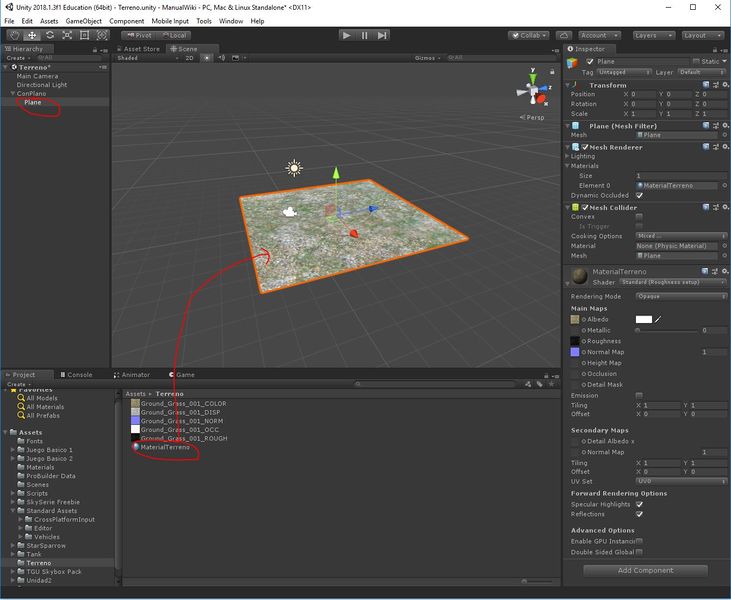Select the Rect transform tool
Viewport: 731px width, 600px height.
[x=84, y=35]
